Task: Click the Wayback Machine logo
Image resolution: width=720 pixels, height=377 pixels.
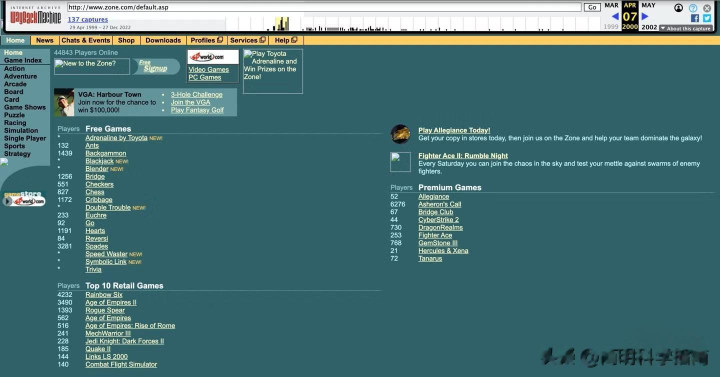Action: tap(35, 17)
